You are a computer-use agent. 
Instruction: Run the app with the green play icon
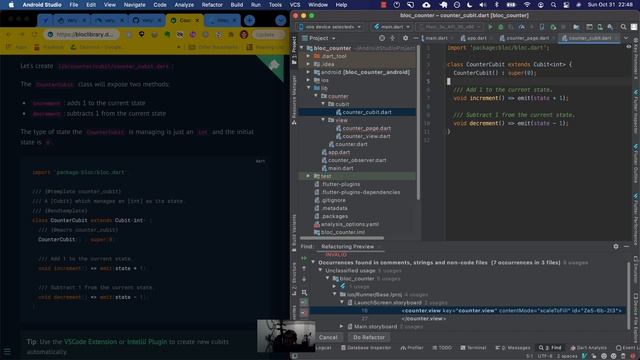tap(490, 27)
